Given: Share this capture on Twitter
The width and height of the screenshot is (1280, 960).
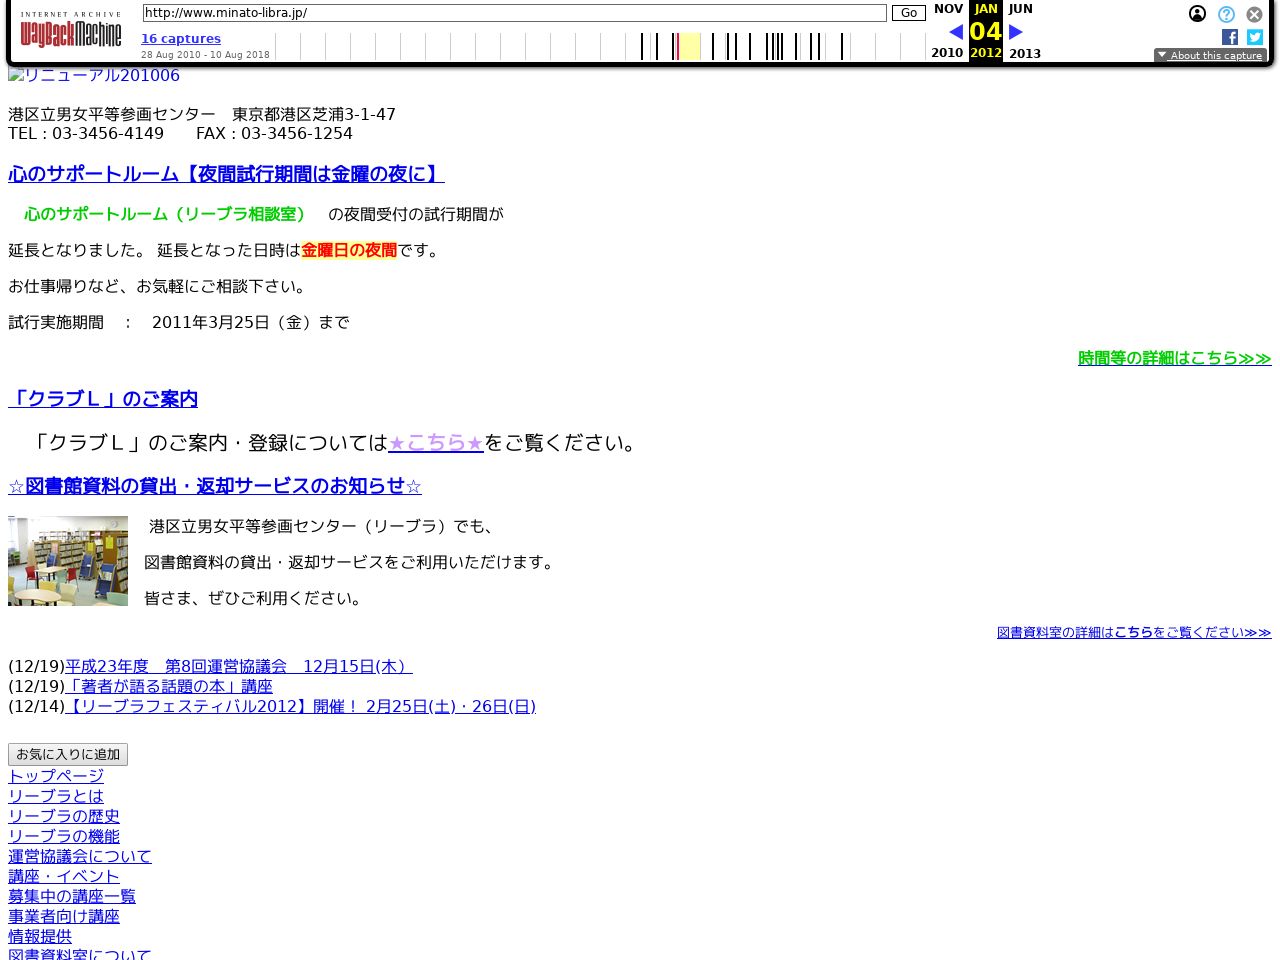Looking at the screenshot, I should coord(1254,37).
